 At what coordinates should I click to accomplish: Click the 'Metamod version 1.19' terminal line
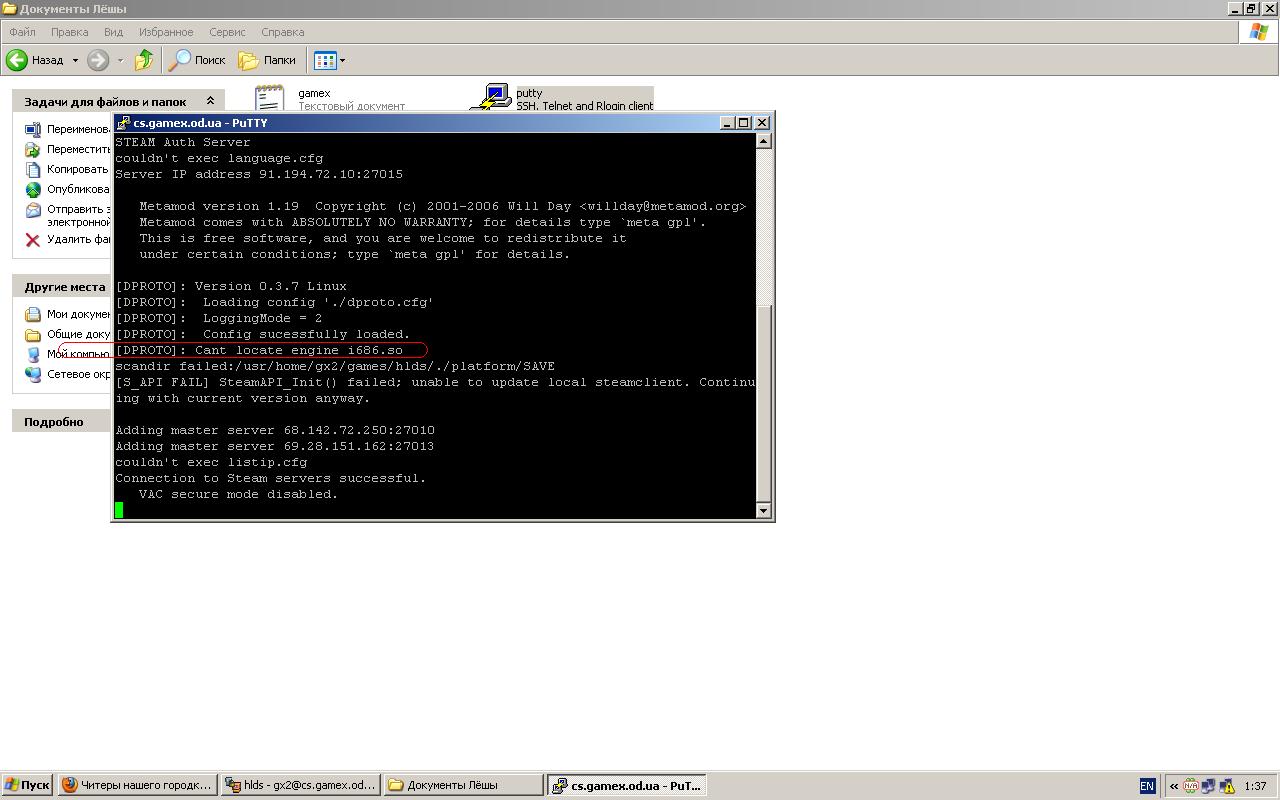point(443,206)
